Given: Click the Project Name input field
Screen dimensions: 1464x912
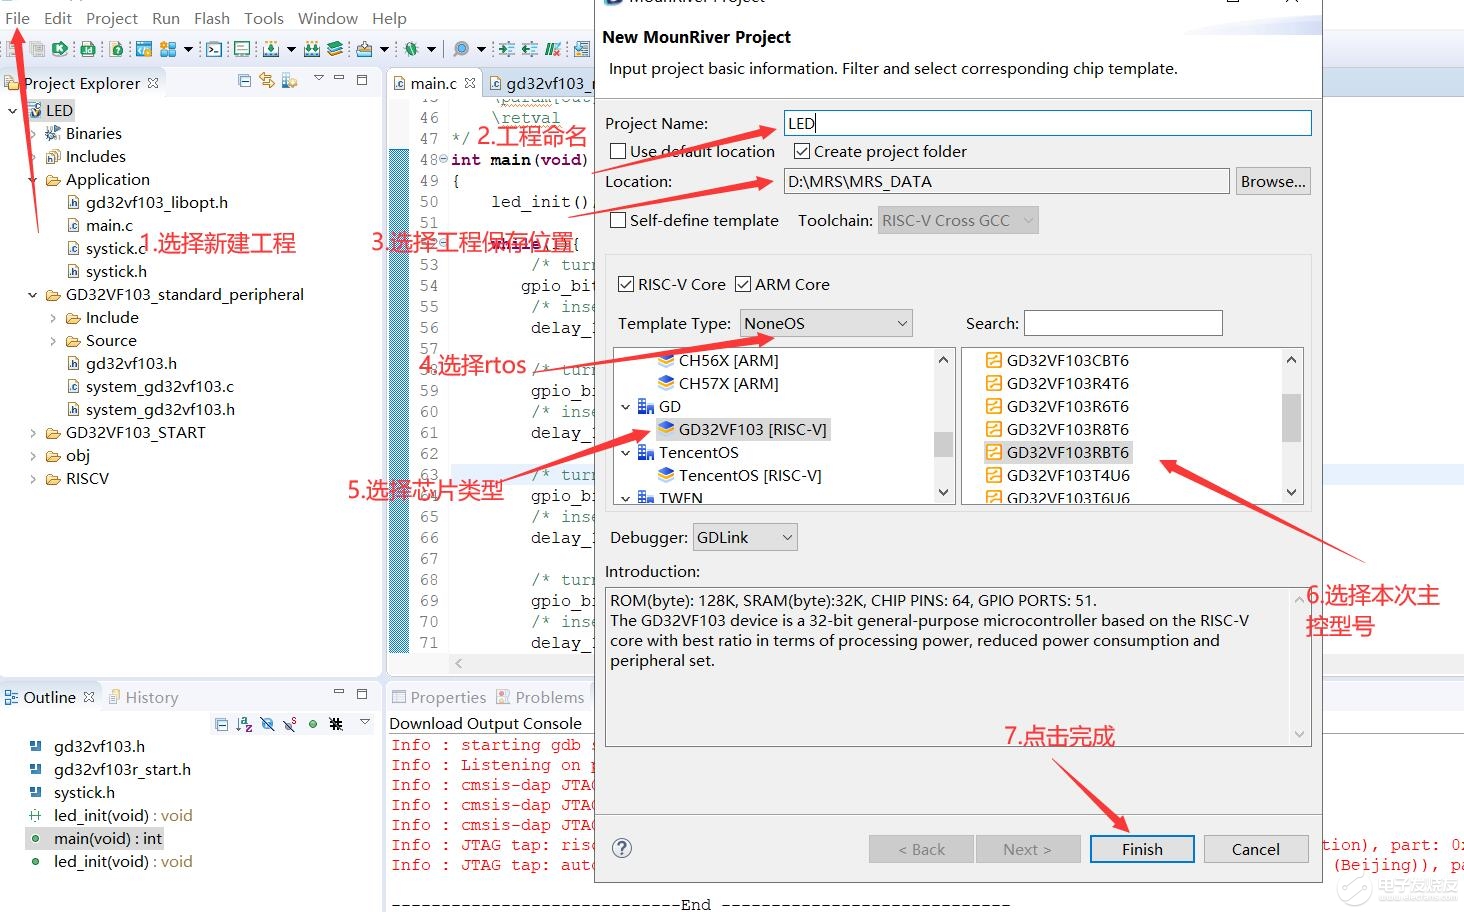Looking at the screenshot, I should (1047, 123).
